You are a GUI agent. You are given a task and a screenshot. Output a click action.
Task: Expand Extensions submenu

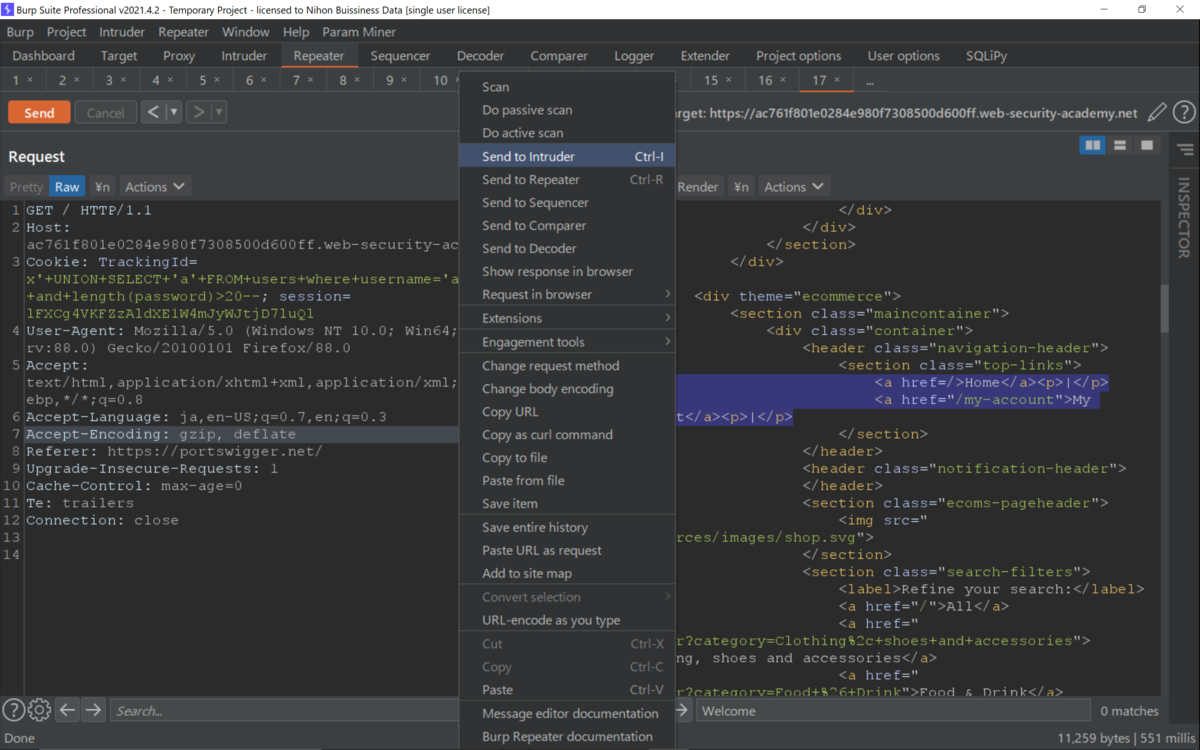click(x=567, y=318)
